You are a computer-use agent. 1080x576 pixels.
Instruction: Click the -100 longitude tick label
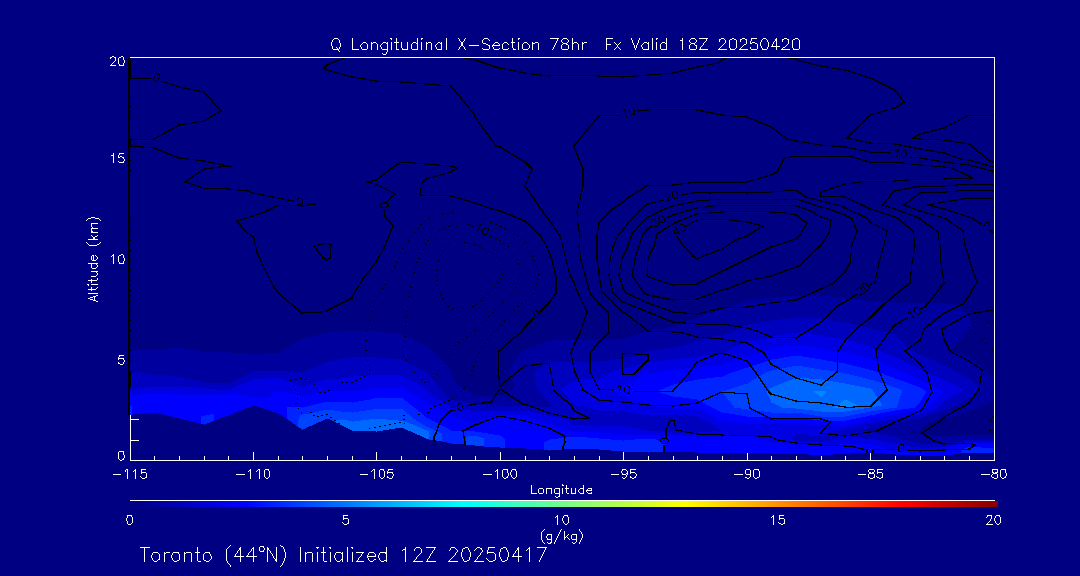click(x=500, y=475)
